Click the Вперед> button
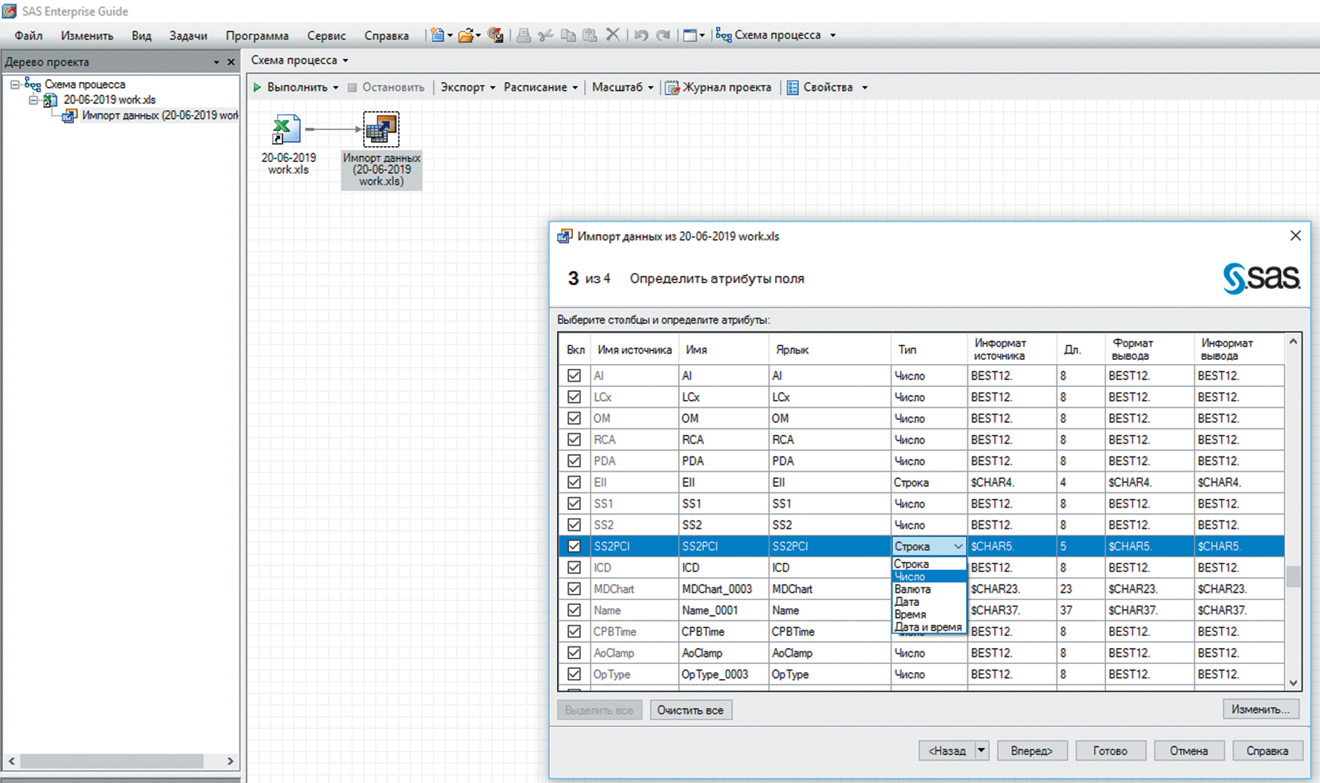This screenshot has width=1320, height=783. [x=1031, y=751]
